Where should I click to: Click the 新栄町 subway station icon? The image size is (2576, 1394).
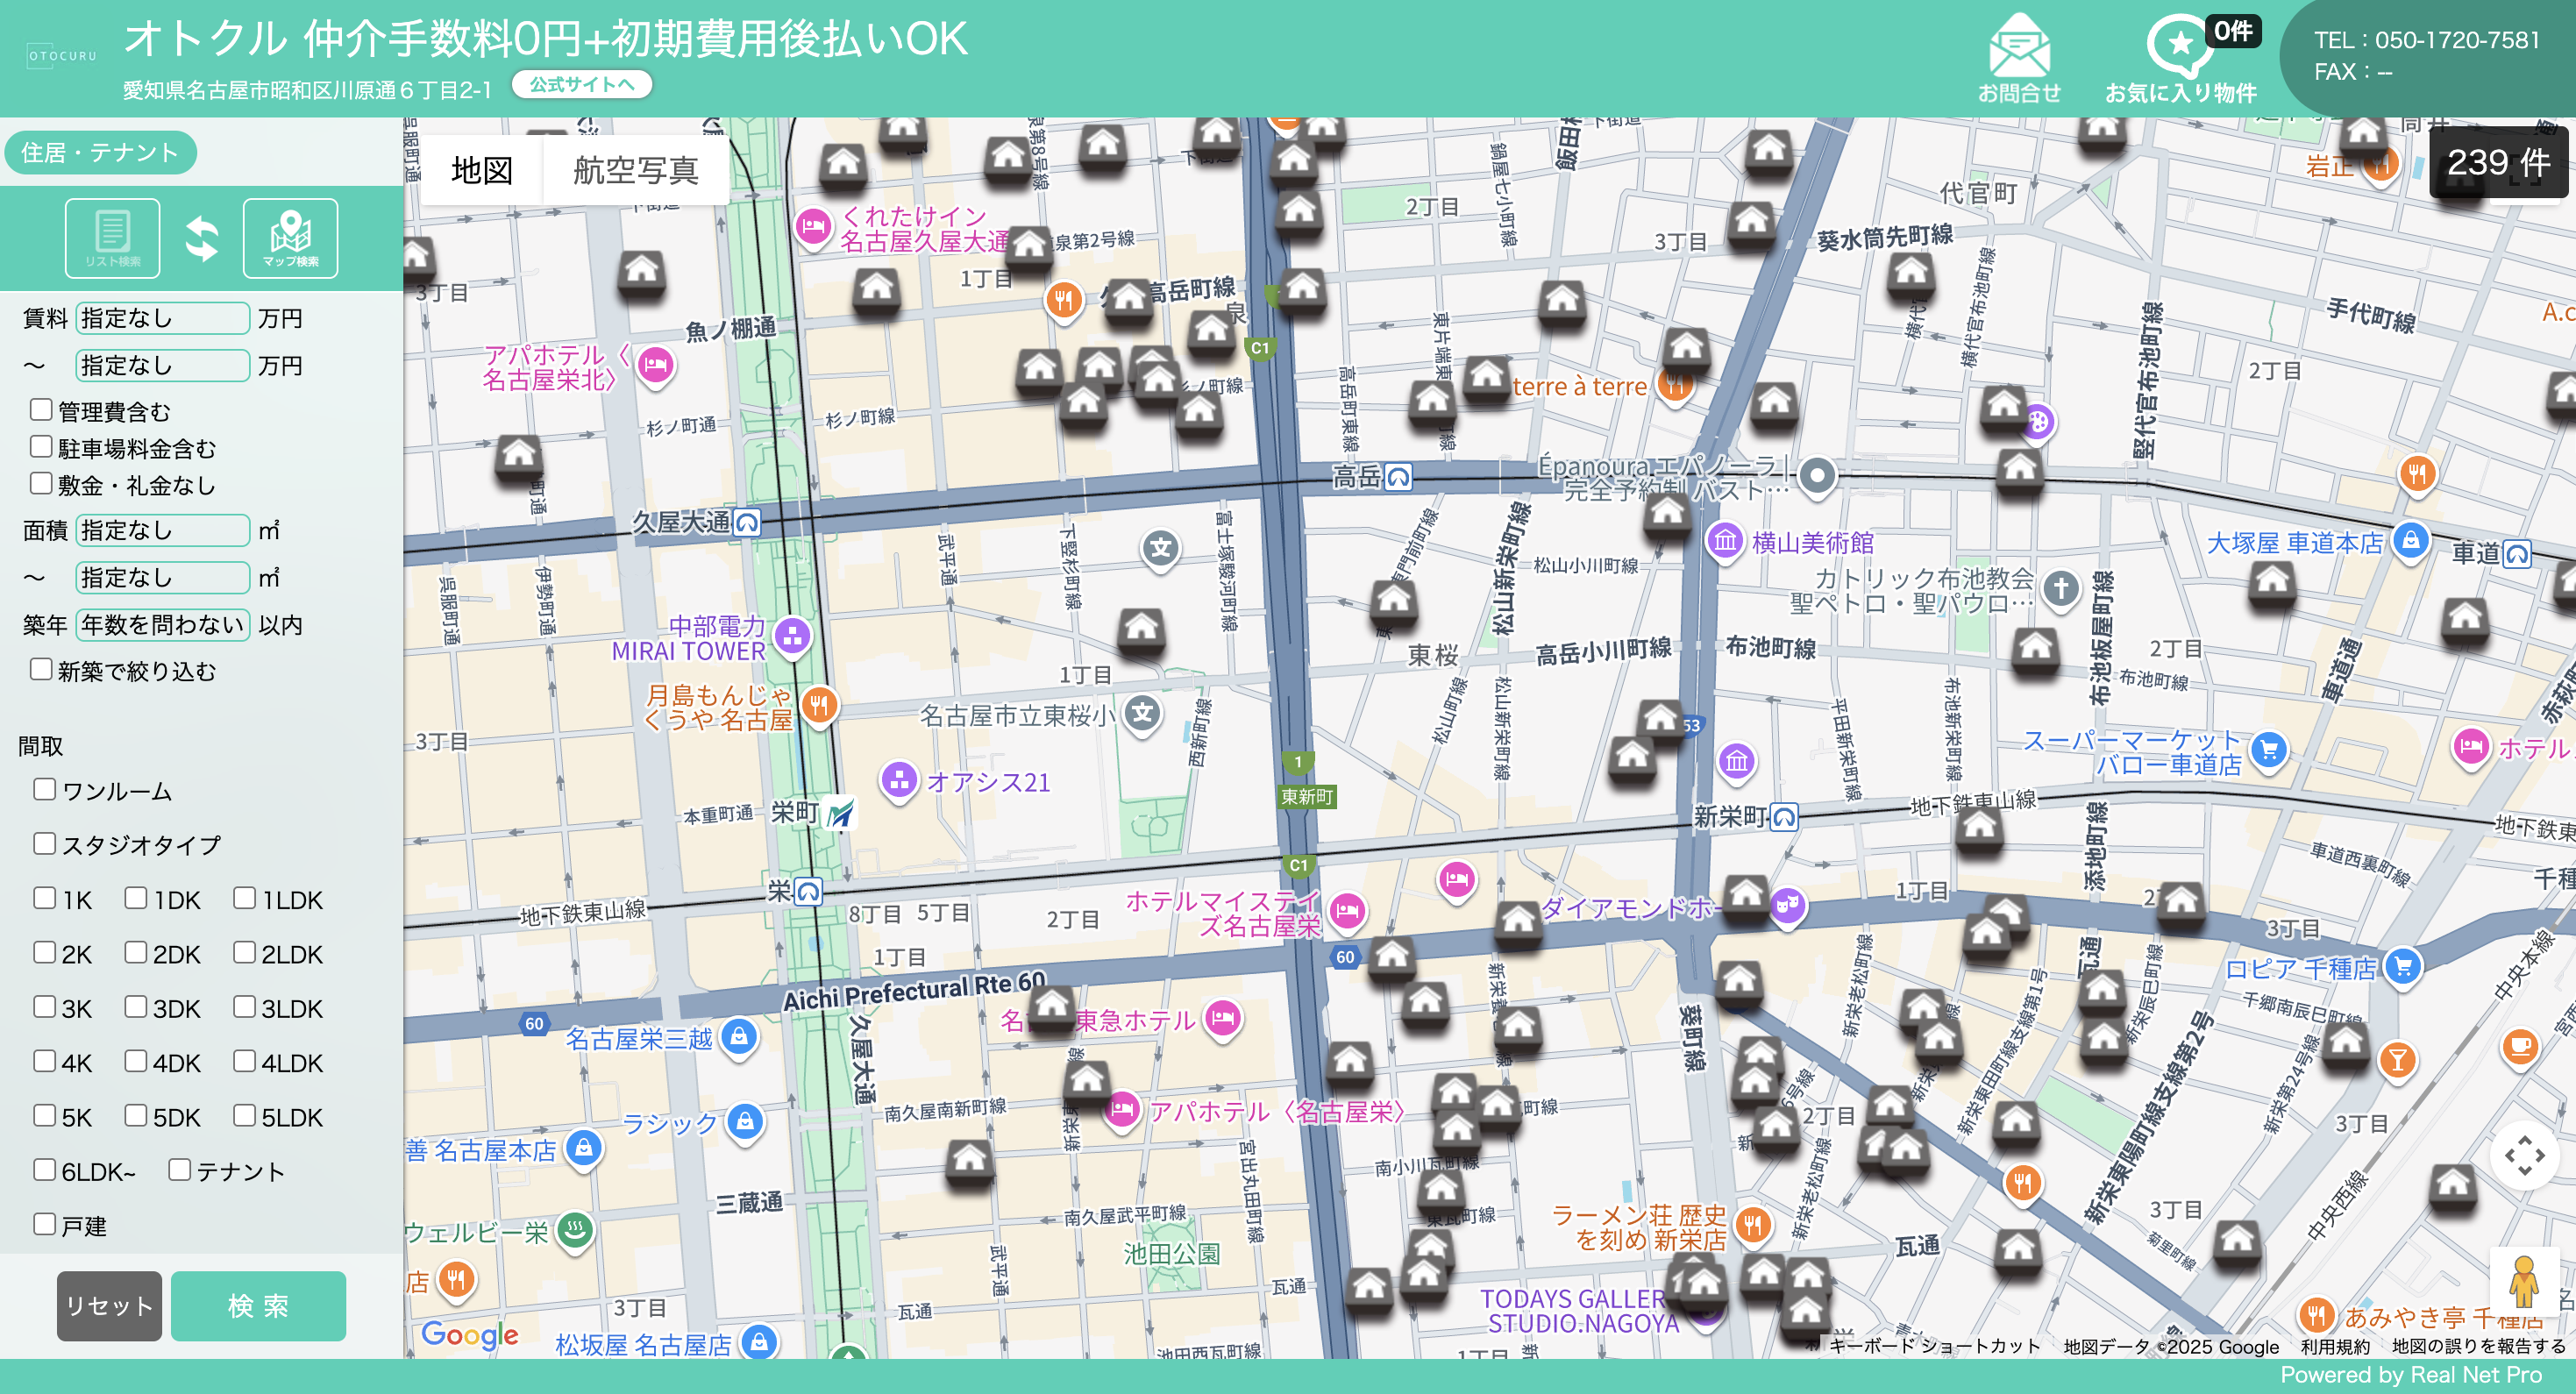(1785, 817)
